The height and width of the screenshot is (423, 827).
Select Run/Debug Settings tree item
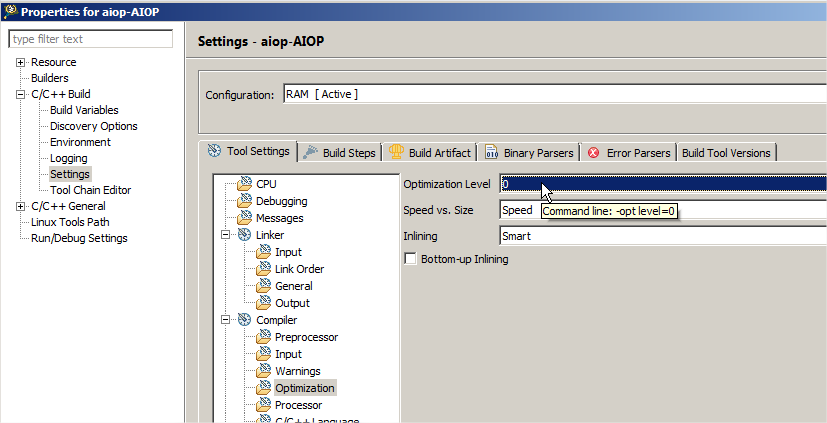[79, 238]
